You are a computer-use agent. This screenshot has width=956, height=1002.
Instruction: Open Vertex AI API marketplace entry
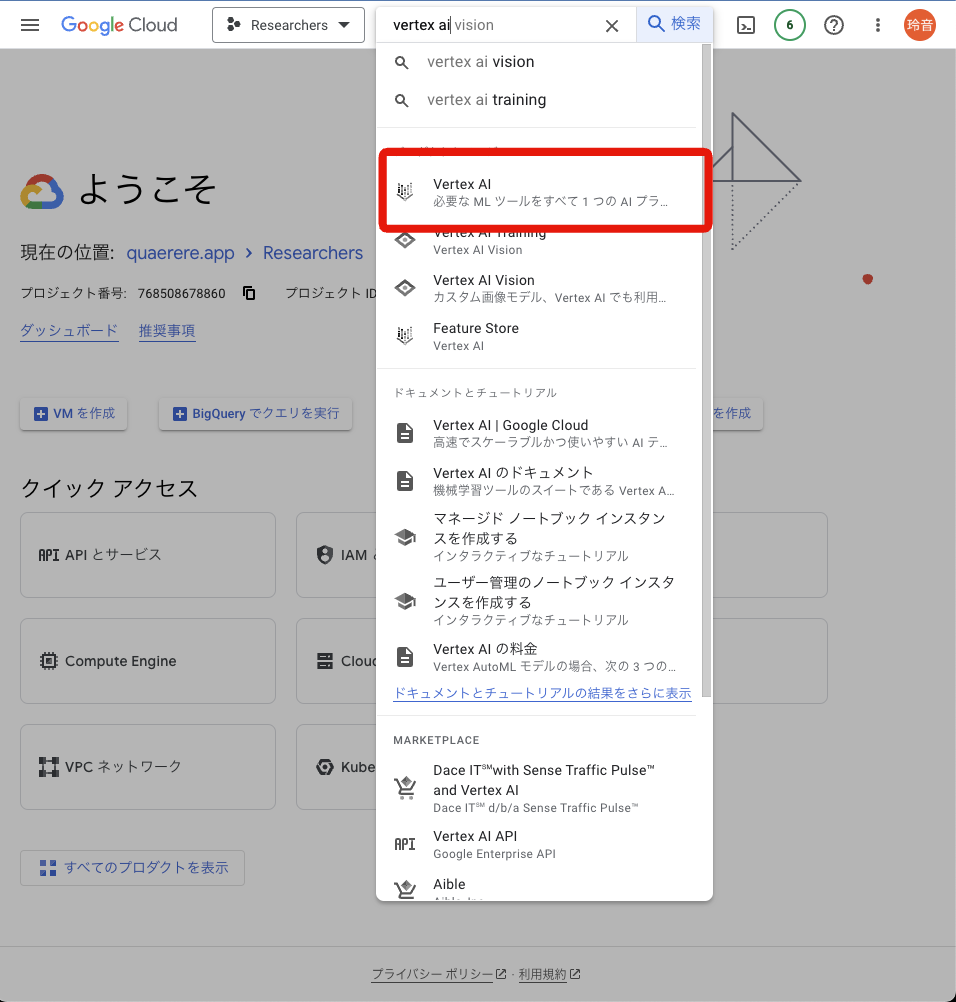(x=539, y=844)
